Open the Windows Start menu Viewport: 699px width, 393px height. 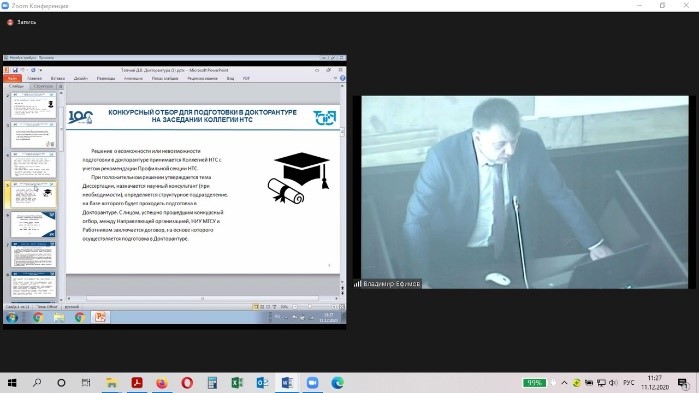[12, 383]
